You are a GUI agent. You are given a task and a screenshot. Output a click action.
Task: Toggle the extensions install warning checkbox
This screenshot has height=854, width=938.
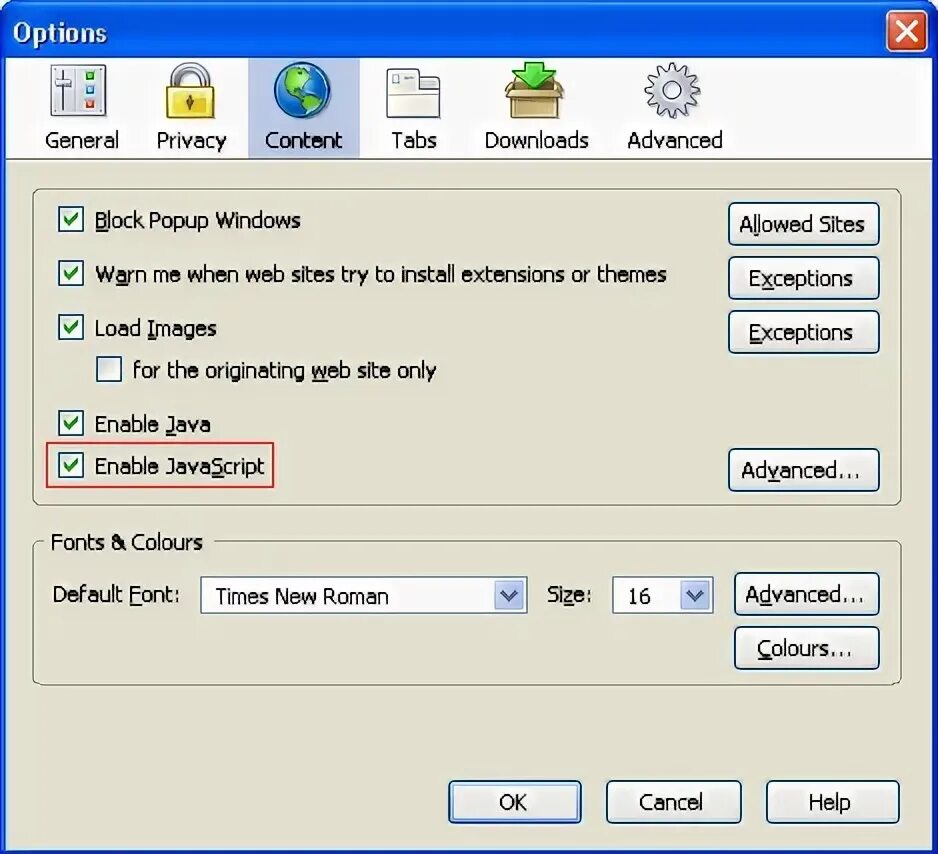tap(71, 273)
